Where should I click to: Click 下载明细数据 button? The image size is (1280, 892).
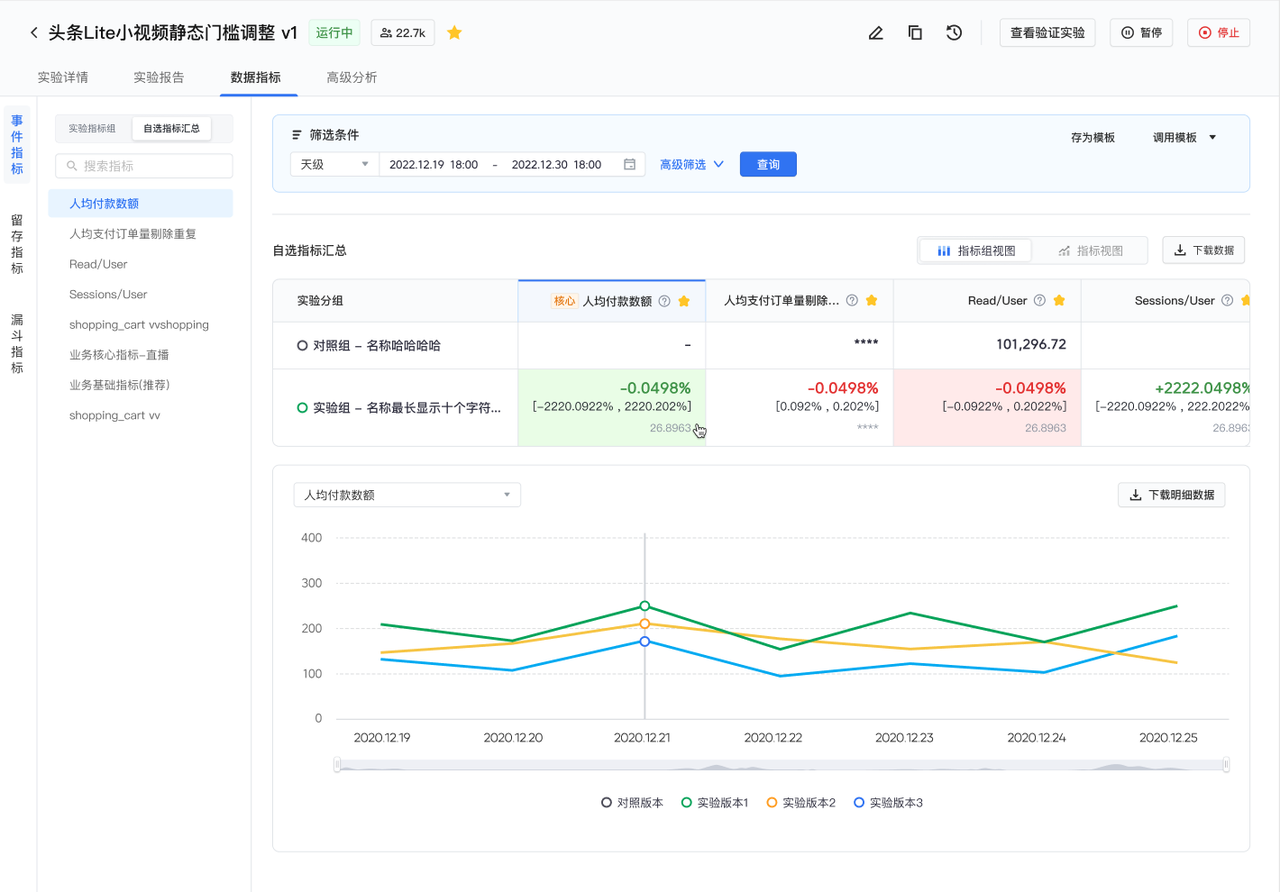[x=1171, y=495]
